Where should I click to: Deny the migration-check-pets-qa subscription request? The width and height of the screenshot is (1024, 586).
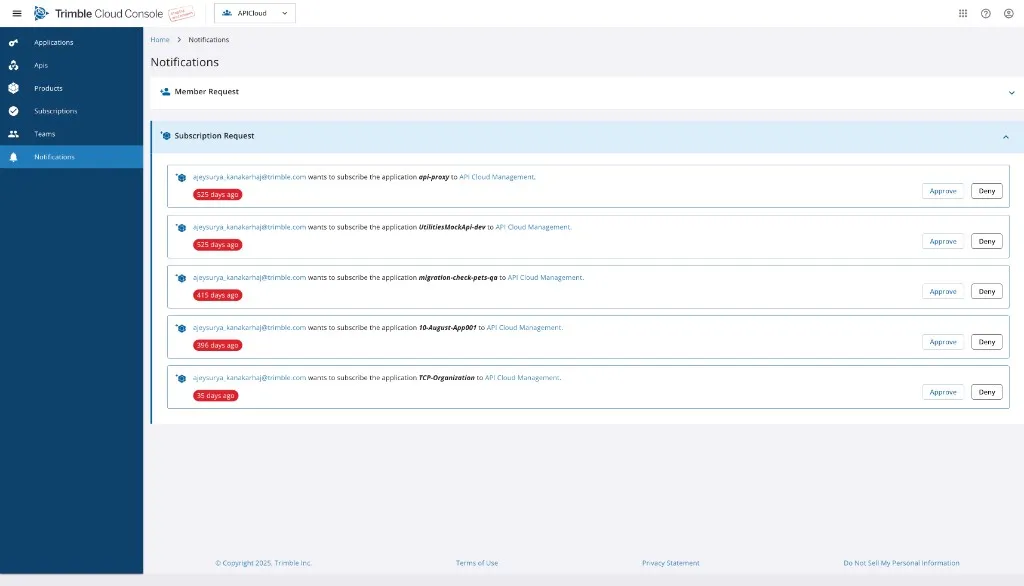coord(987,292)
